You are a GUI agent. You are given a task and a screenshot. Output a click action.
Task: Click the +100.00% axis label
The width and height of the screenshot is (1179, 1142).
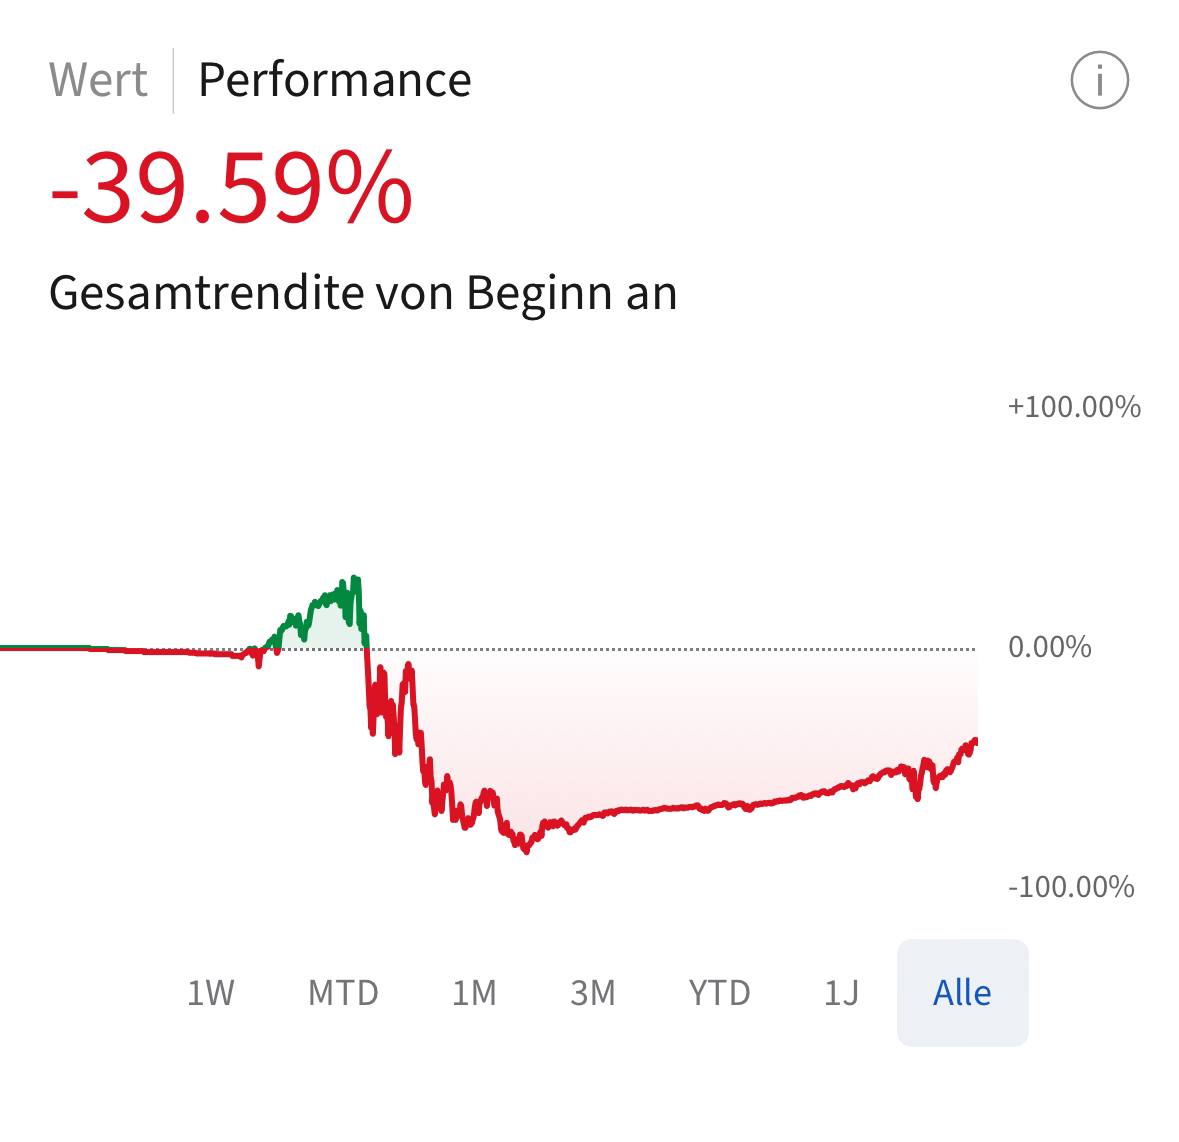(1074, 407)
